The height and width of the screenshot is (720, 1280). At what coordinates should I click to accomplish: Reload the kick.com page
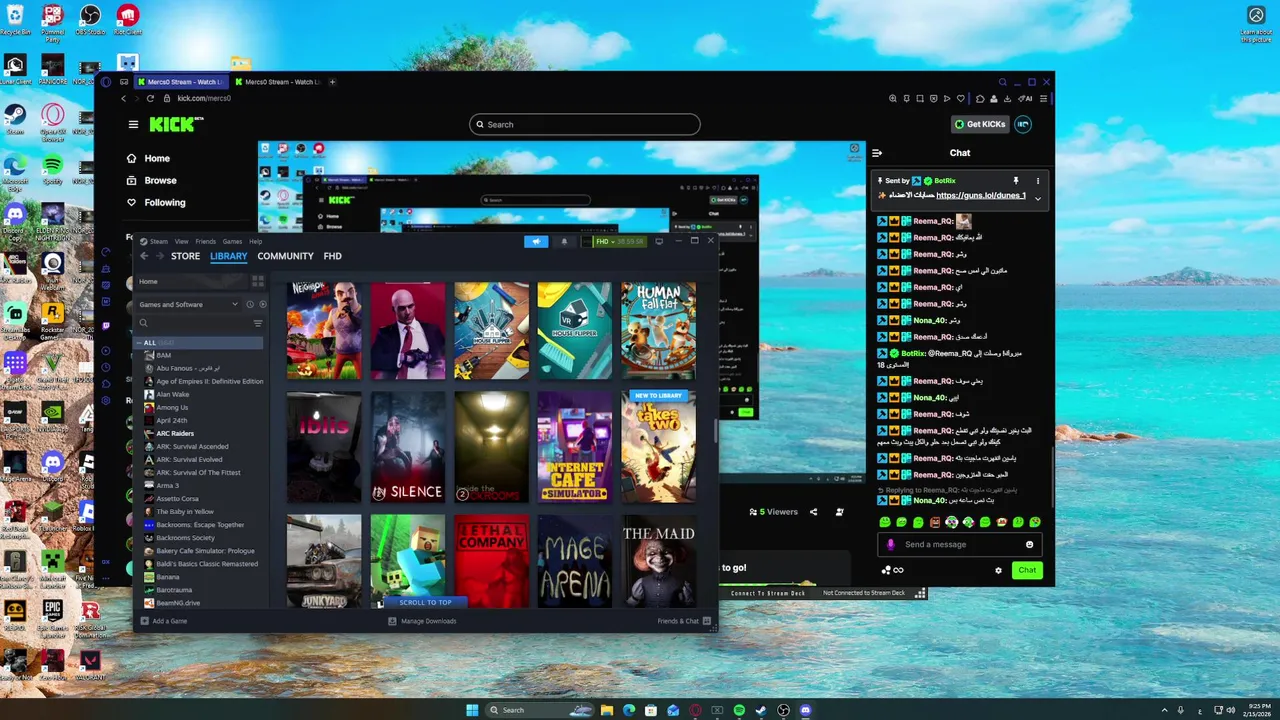(151, 98)
